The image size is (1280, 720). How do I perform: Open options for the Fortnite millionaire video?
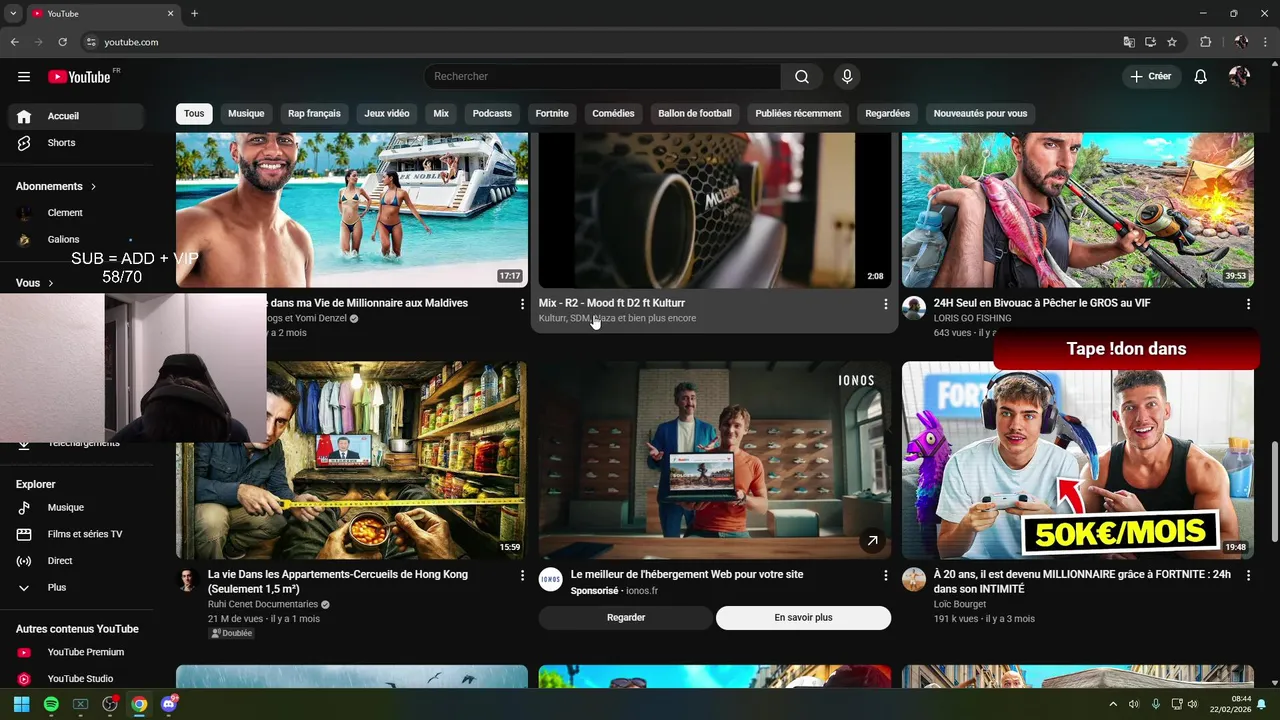click(1248, 575)
